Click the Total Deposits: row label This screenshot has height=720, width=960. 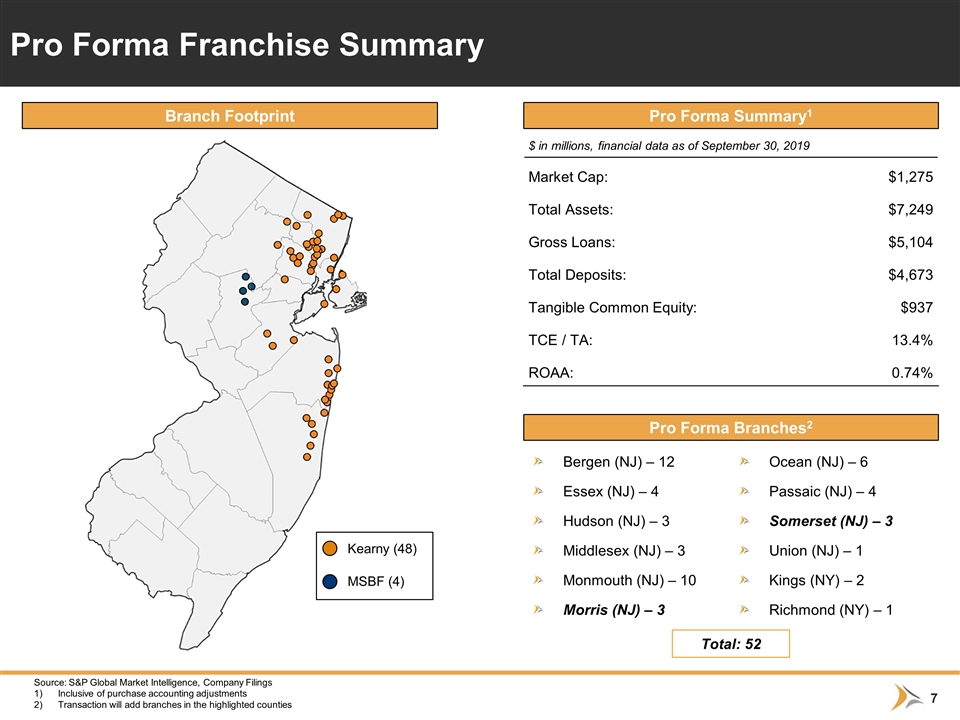[x=577, y=275]
